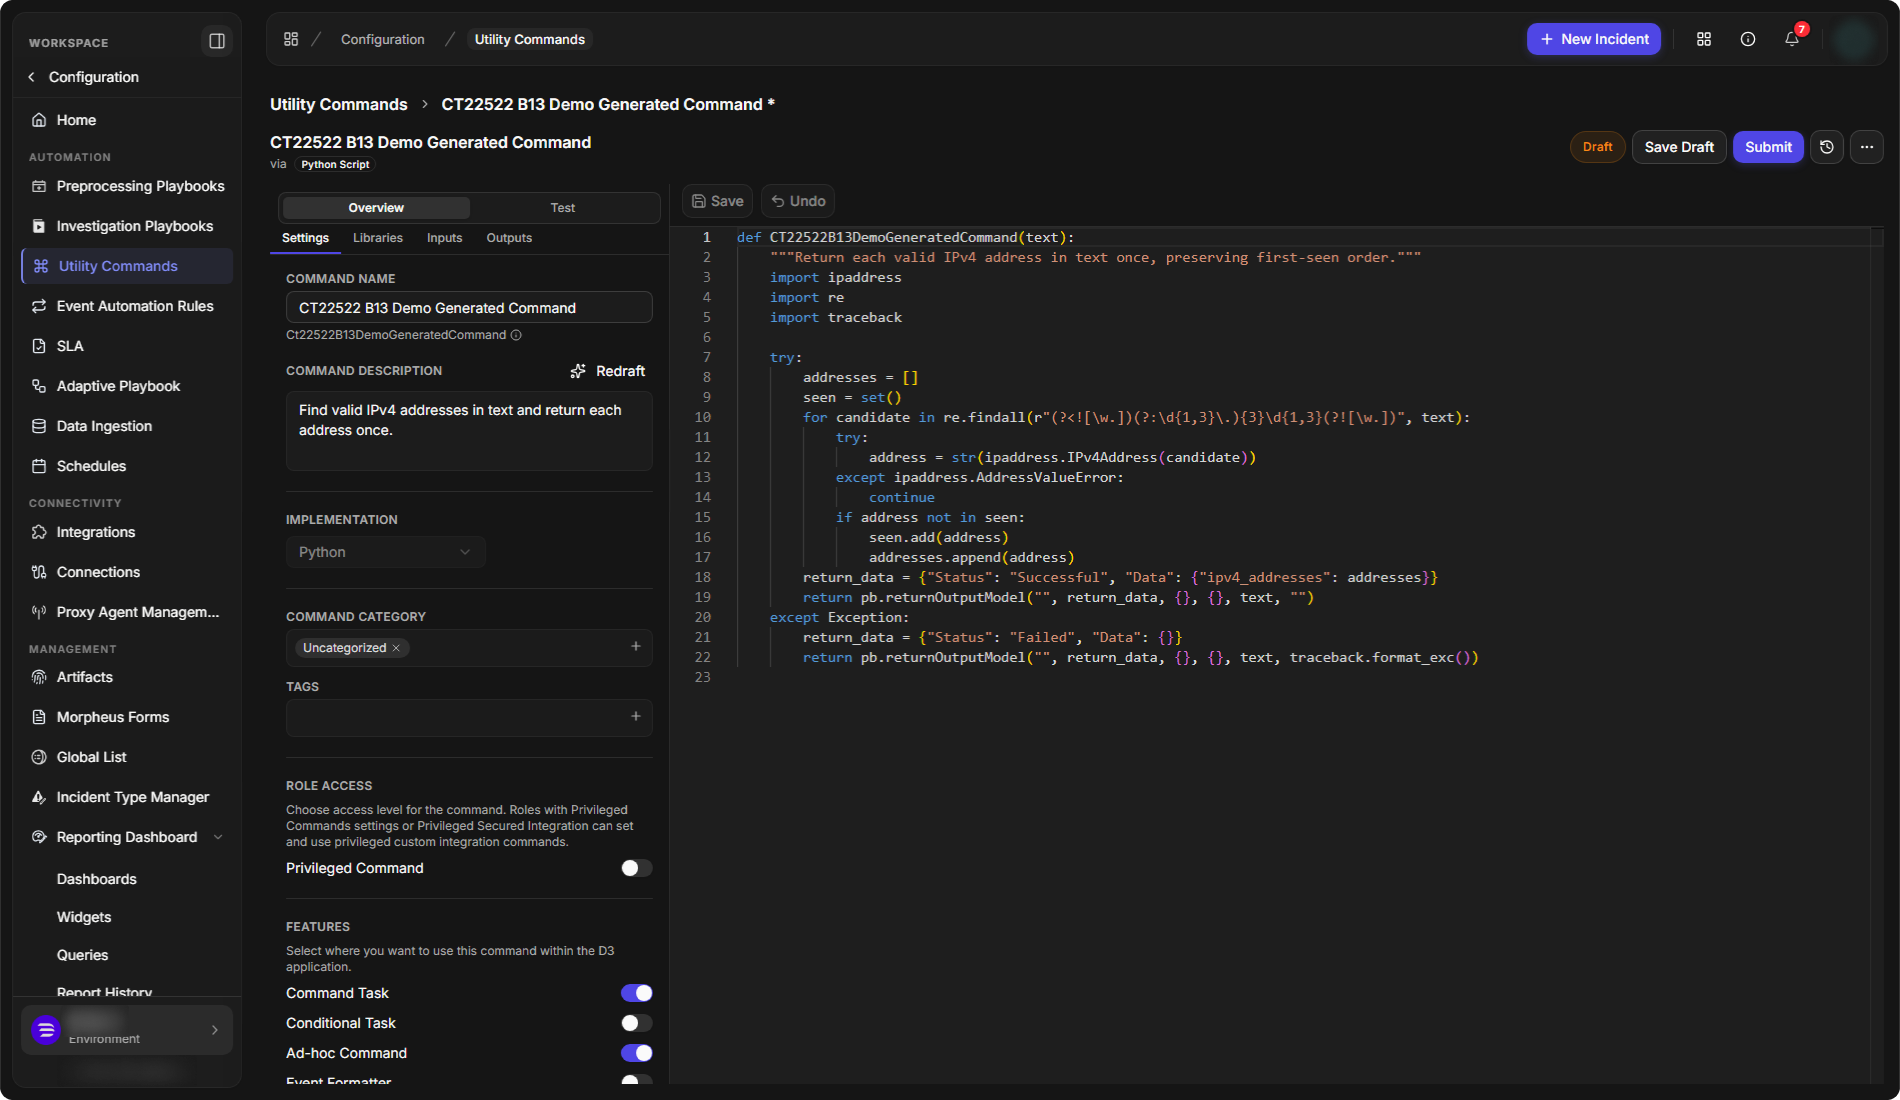Image resolution: width=1900 pixels, height=1100 pixels.
Task: Click the dashboard grid icon in breadcrumb
Action: [291, 39]
